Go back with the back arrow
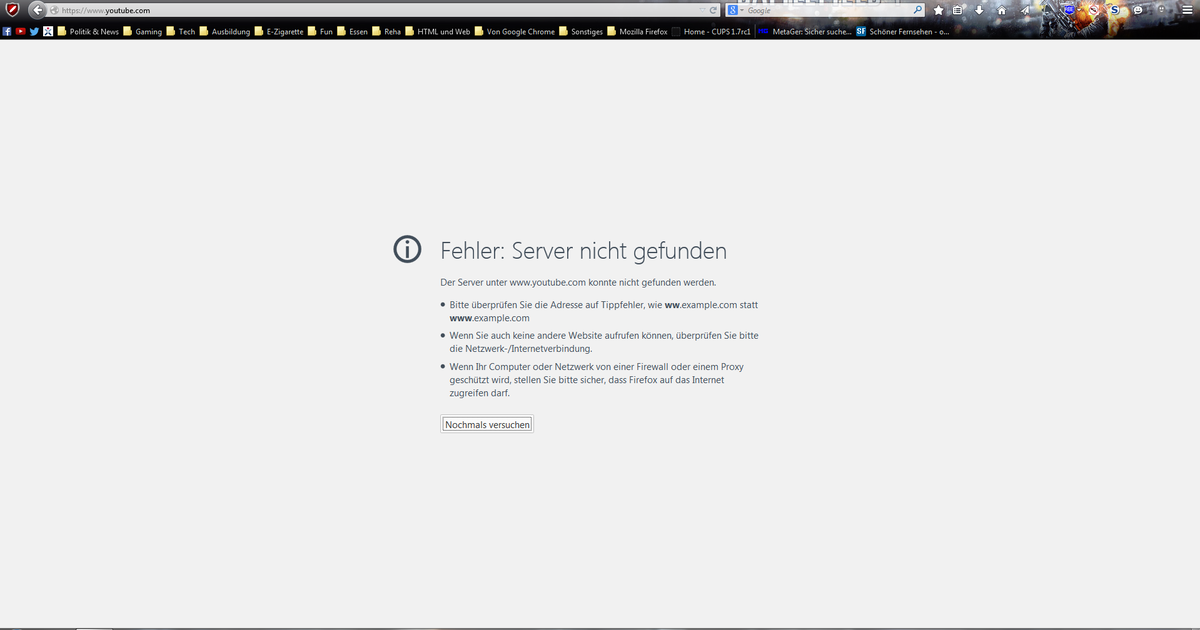1200x630 pixels. (x=36, y=10)
